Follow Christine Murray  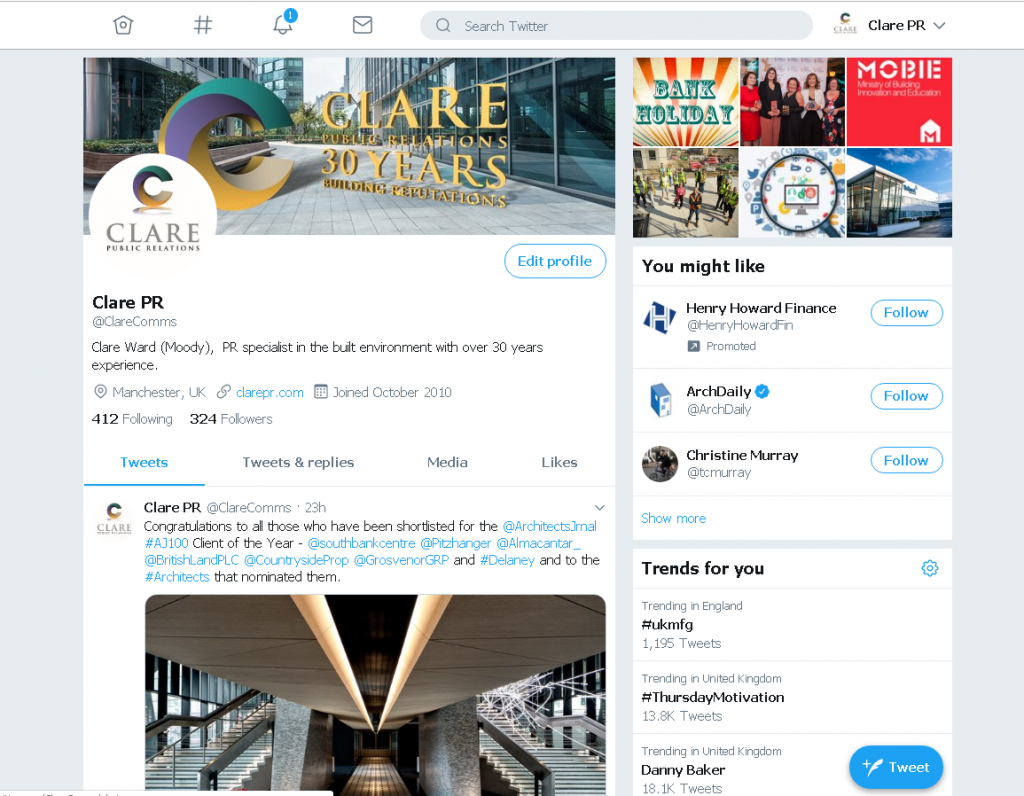tap(906, 460)
